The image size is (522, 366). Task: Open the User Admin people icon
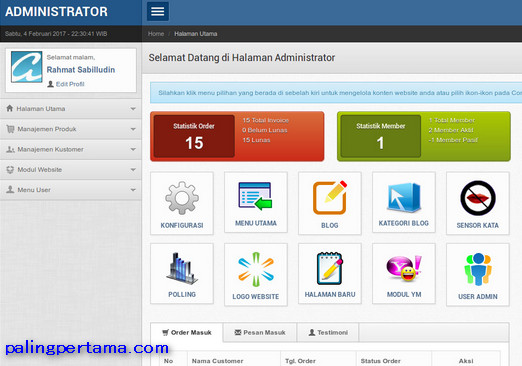[x=478, y=269]
